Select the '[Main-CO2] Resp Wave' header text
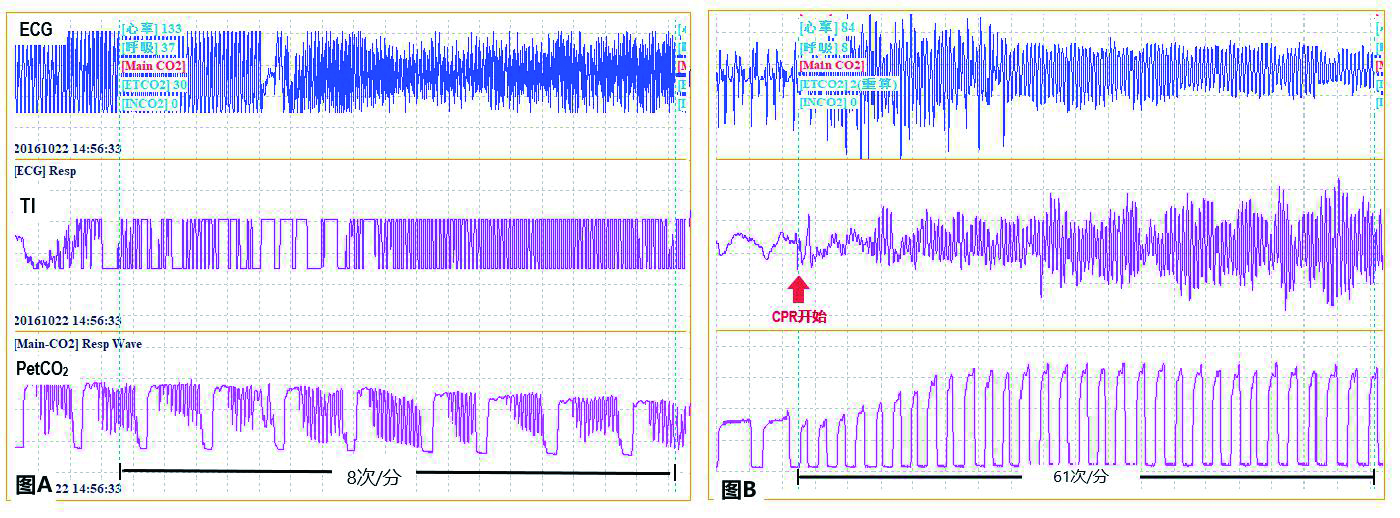This screenshot has width=1400, height=518. [78, 343]
